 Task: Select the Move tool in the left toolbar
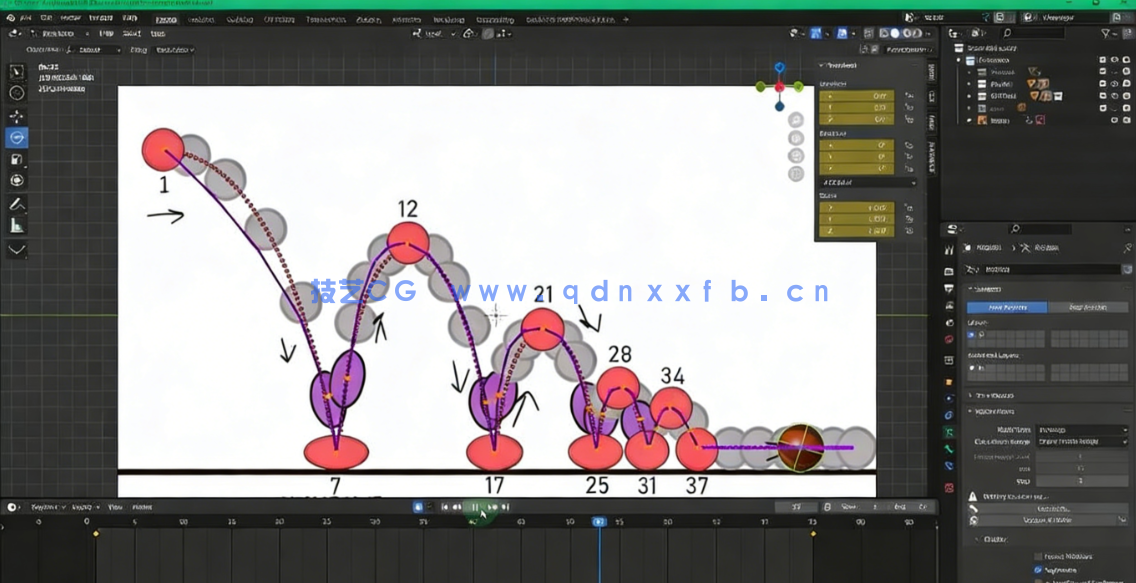click(16, 116)
